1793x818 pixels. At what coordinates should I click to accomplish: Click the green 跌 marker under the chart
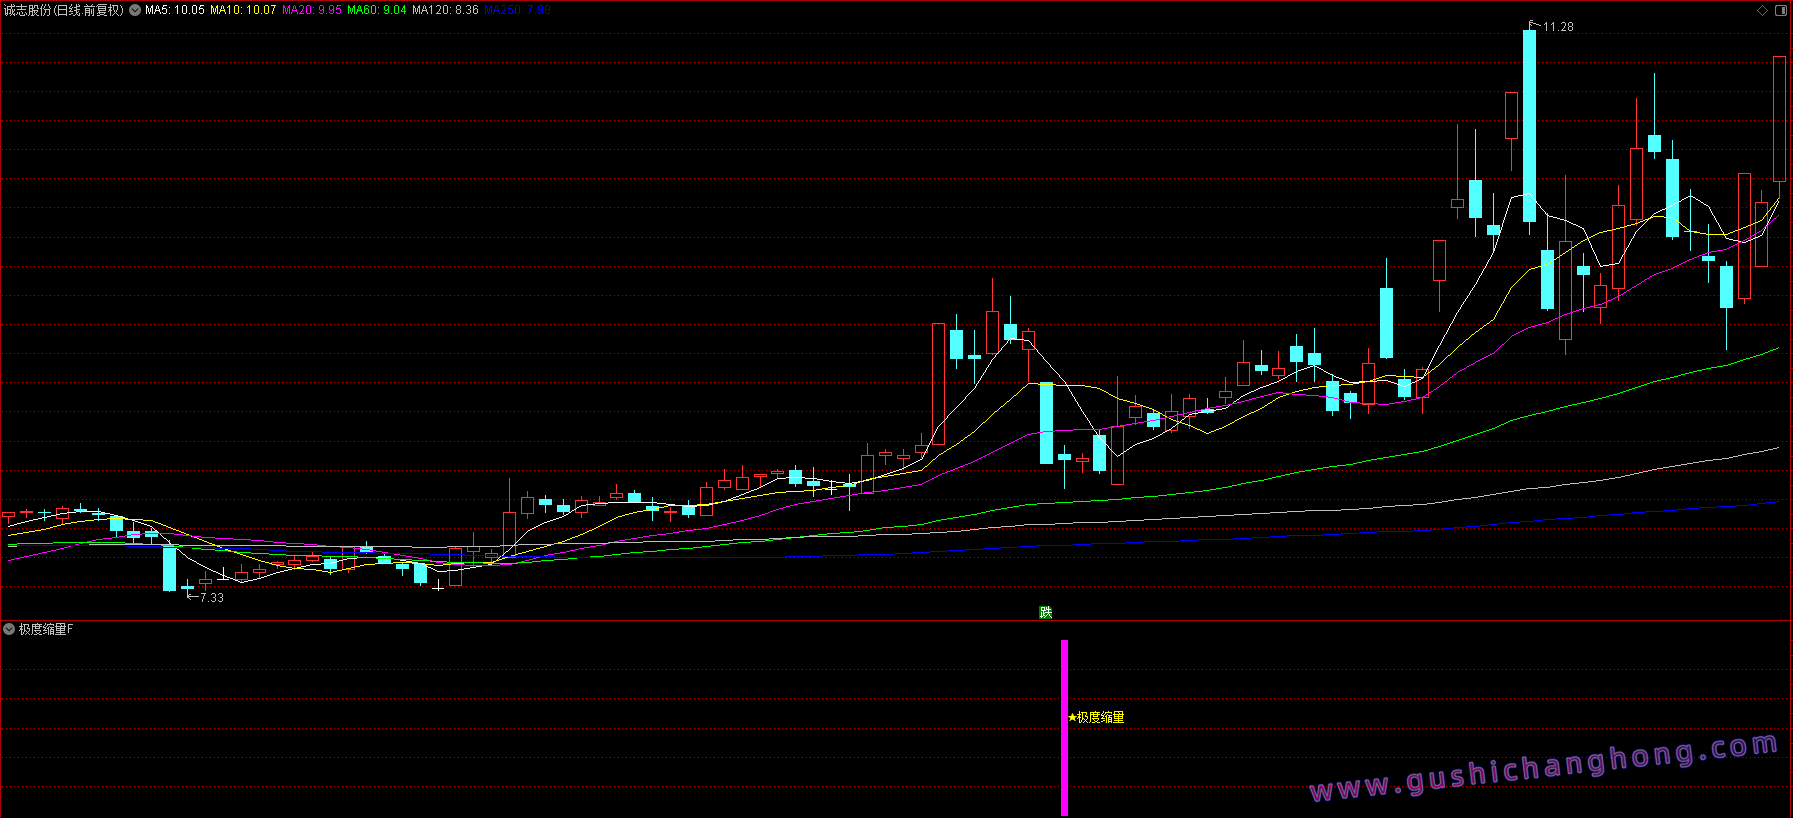(1046, 612)
